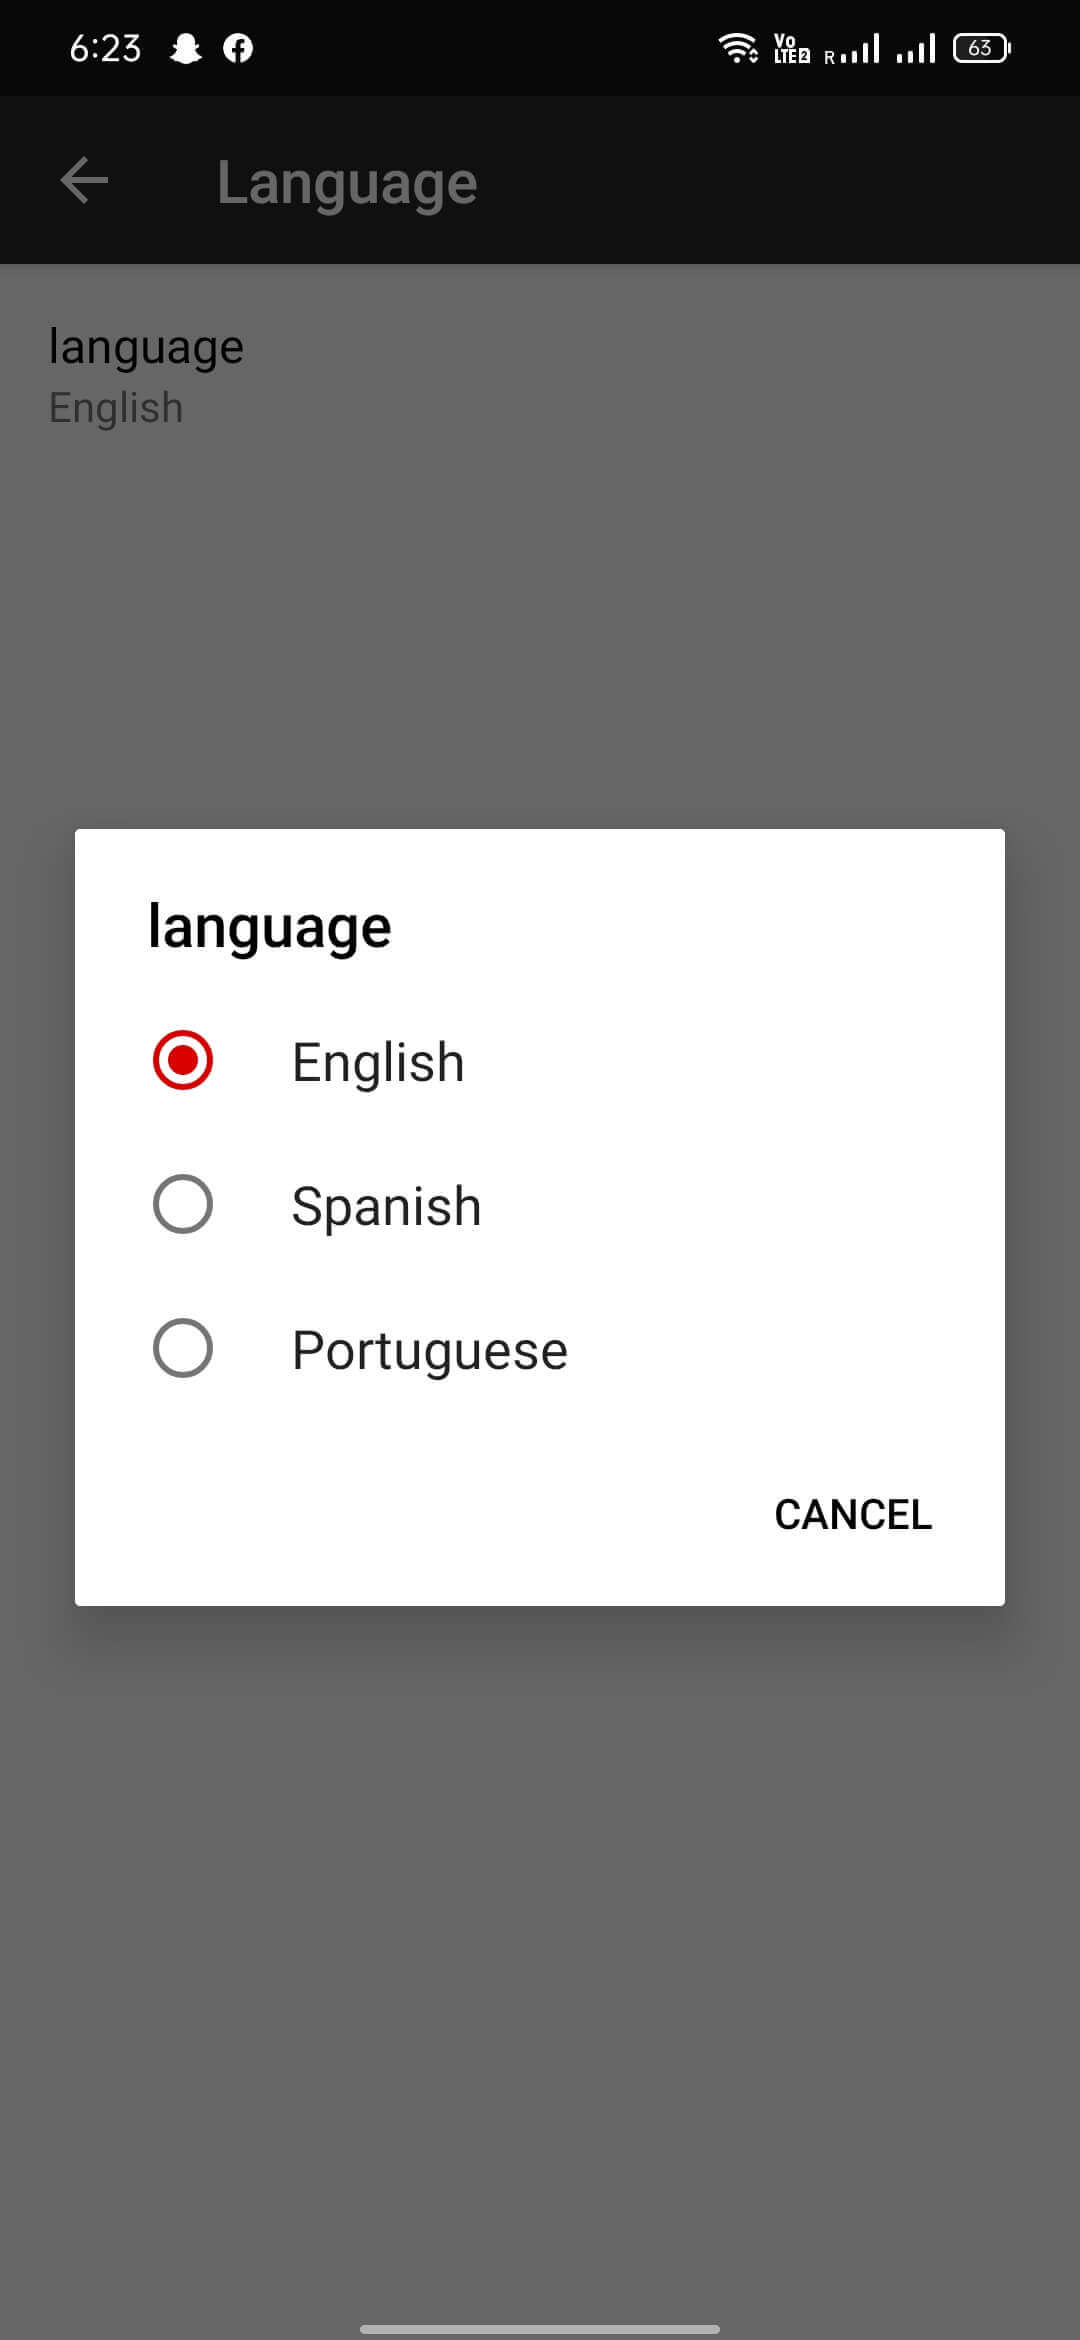Choose the English language label
1080x2340 pixels.
tap(378, 1062)
